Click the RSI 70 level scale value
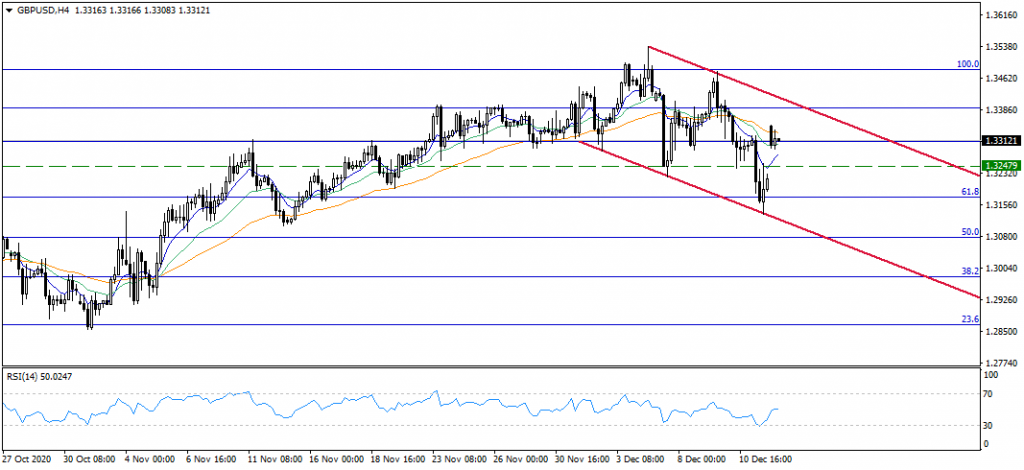Image resolution: width=1024 pixels, height=470 pixels. pyautogui.click(x=991, y=394)
